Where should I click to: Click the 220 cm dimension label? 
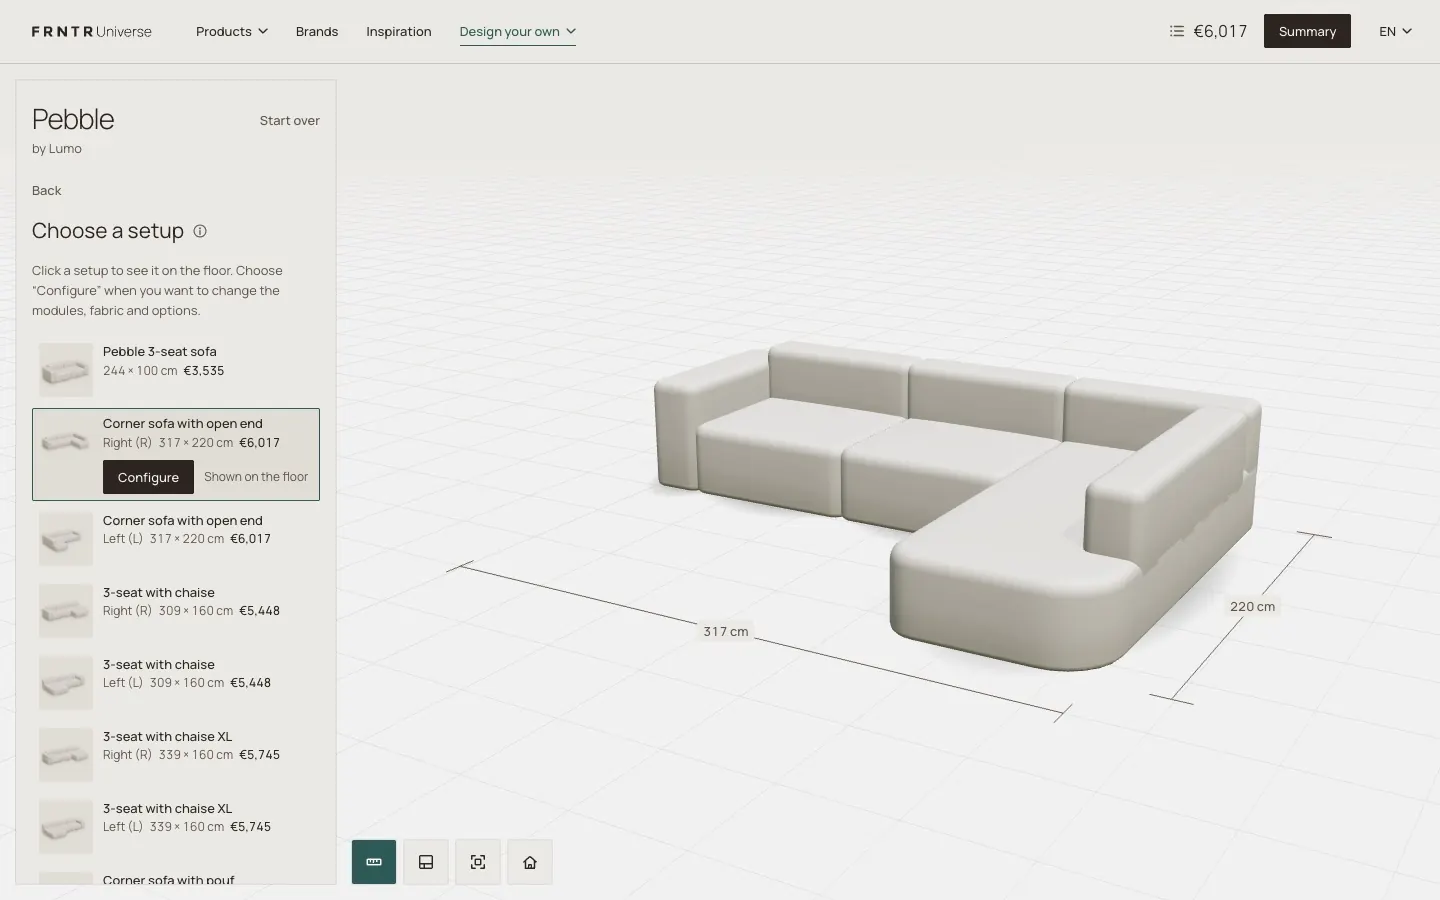(1252, 607)
